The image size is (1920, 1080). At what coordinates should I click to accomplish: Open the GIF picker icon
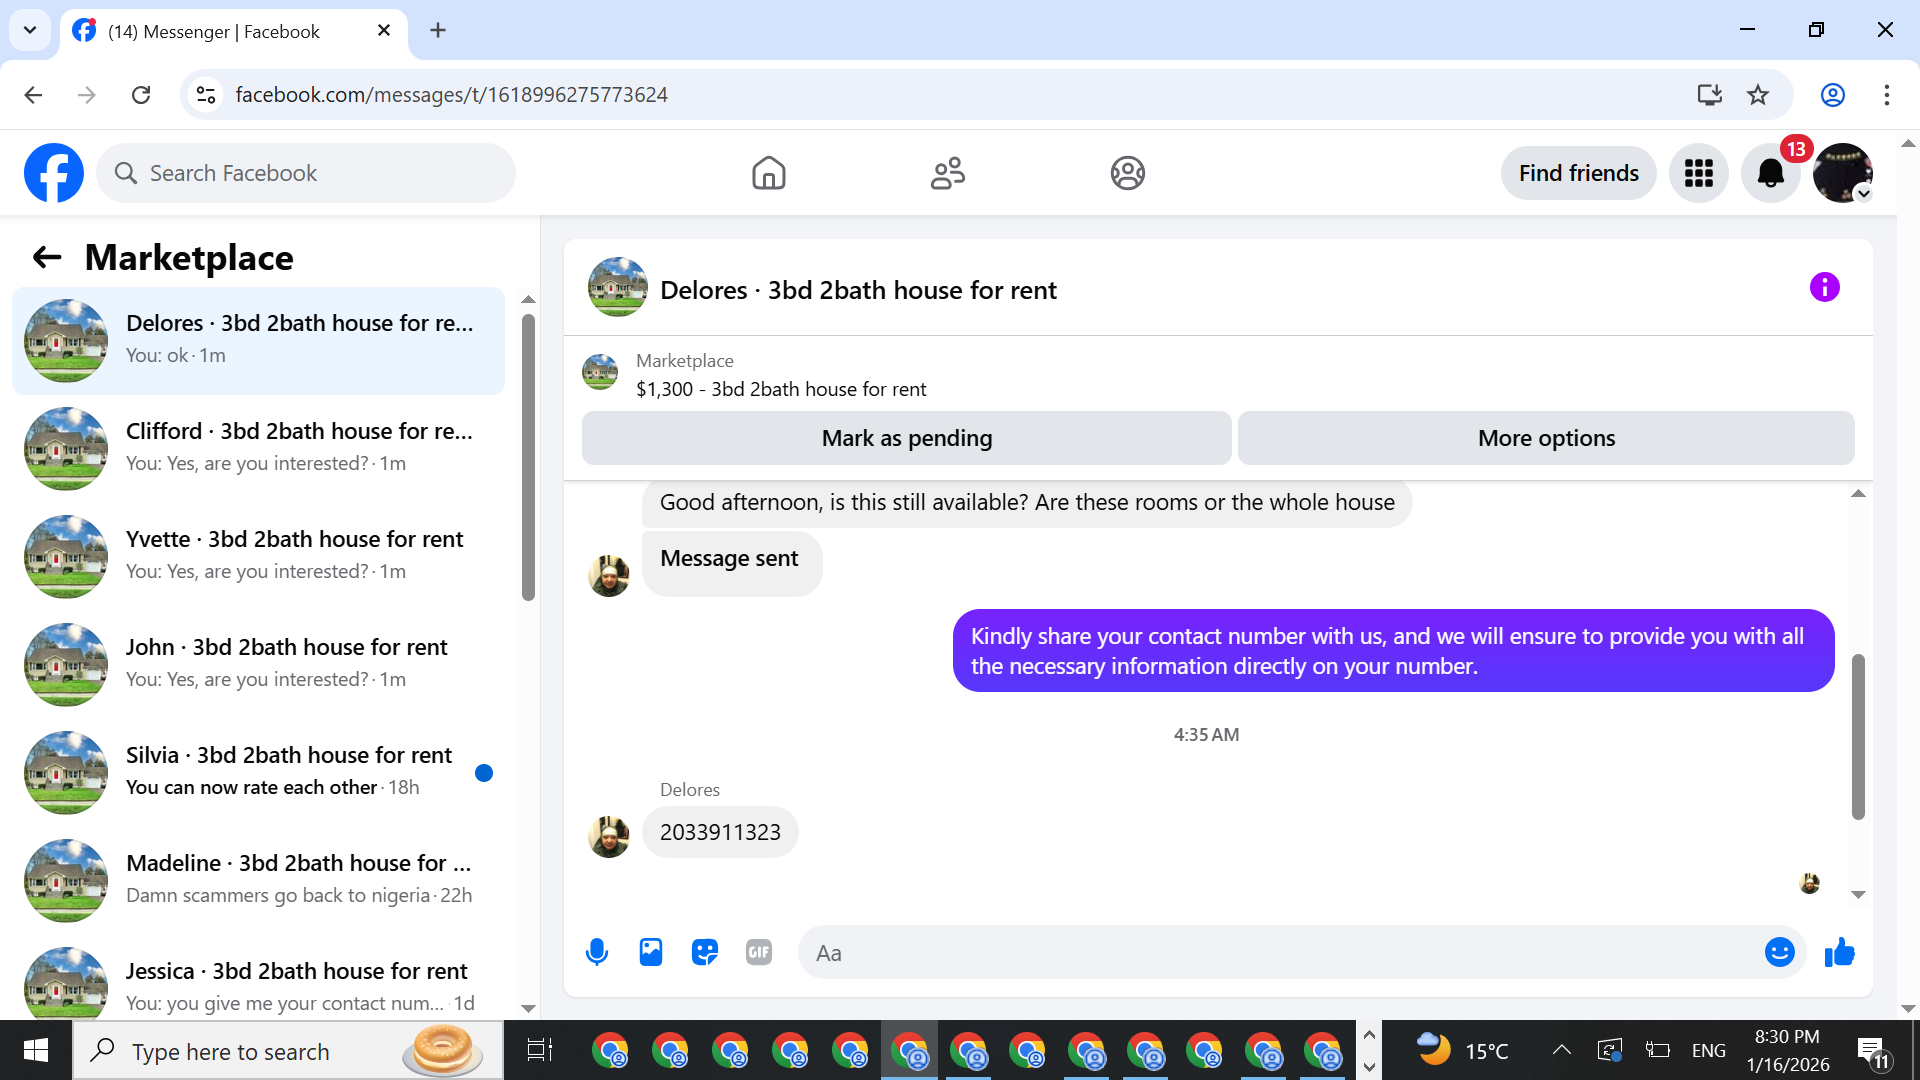click(x=759, y=952)
